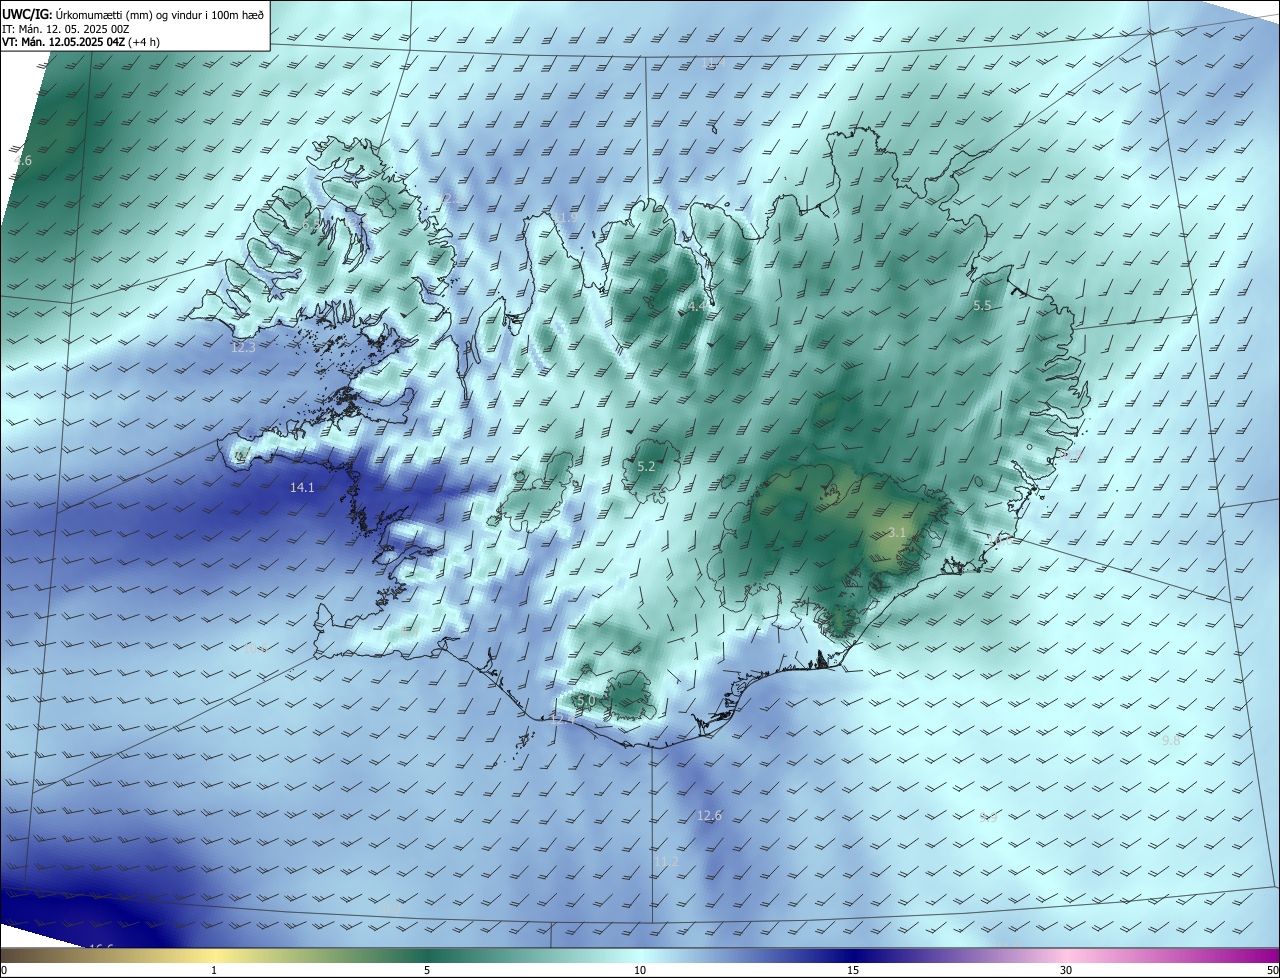
Task: Click the "9.8" value in the southeast
Action: pos(1171,741)
